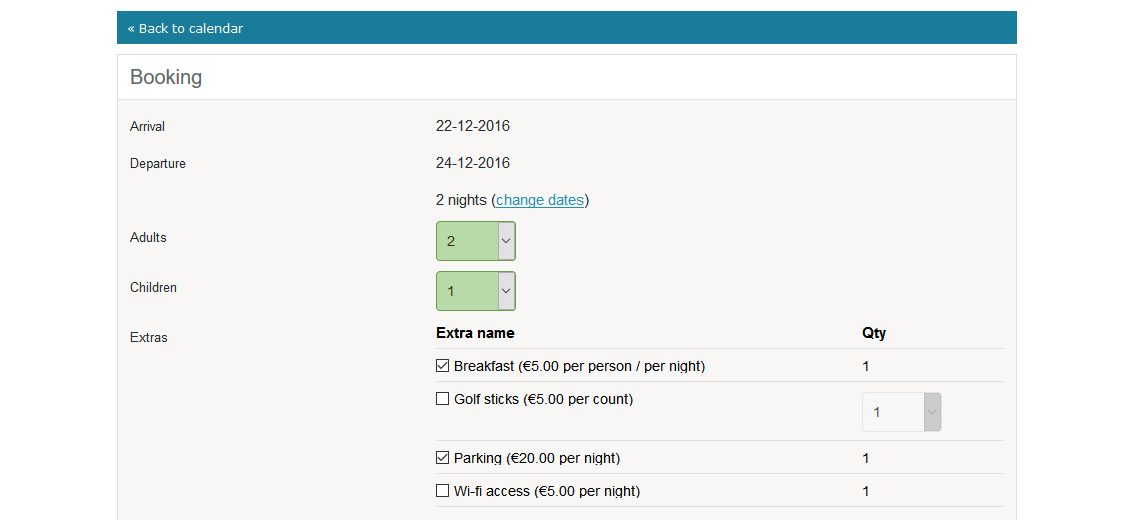Open the Golf sticks quantity dropdown
This screenshot has width=1140, height=520.
tap(902, 412)
